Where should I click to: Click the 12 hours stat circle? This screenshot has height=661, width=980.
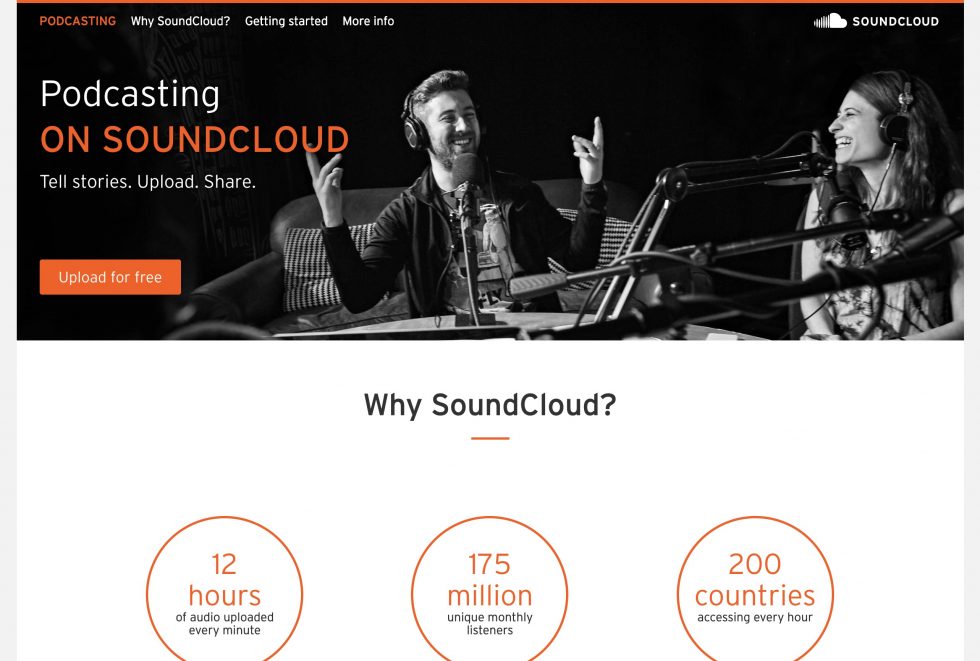tap(224, 589)
